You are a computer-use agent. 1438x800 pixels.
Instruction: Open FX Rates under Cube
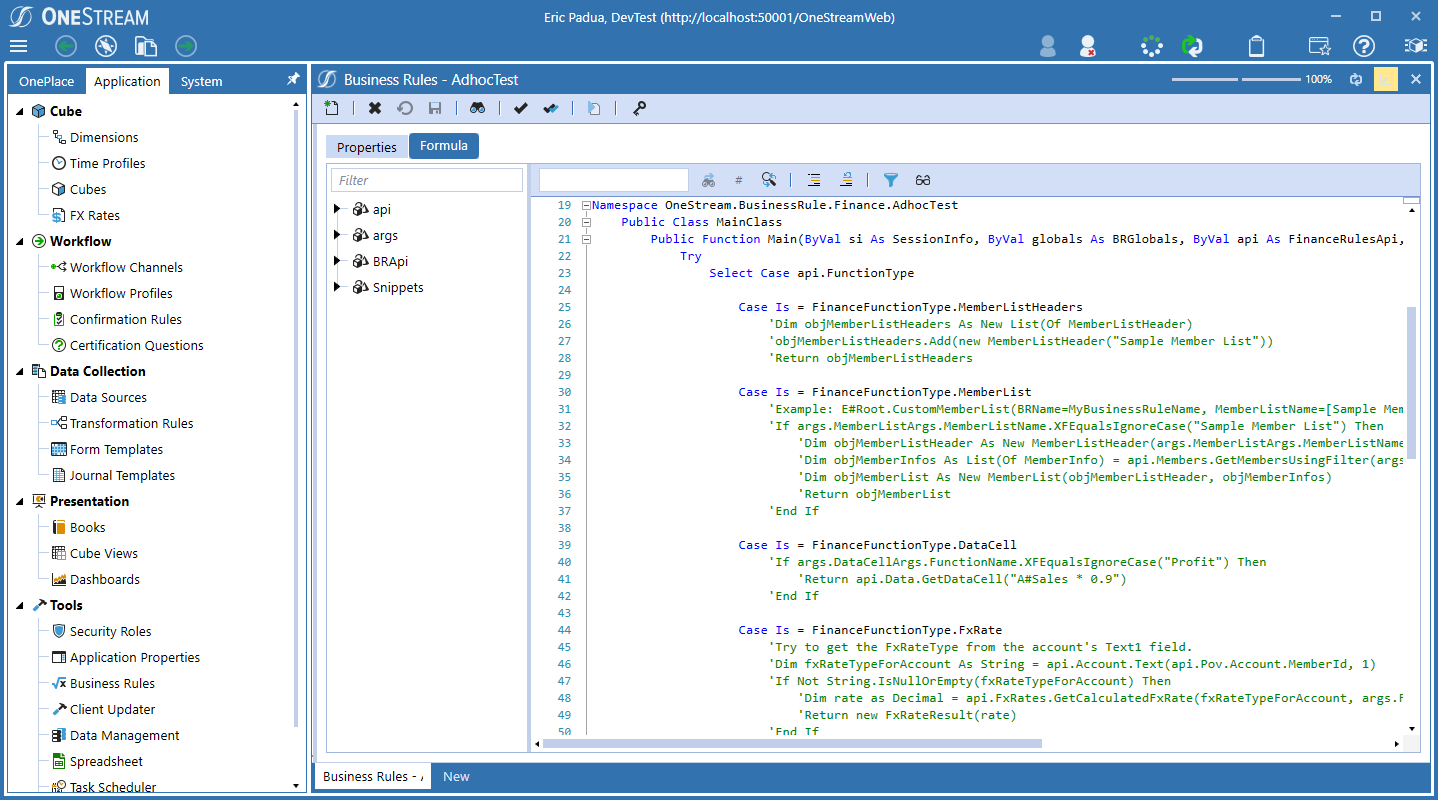pyautogui.click(x=95, y=215)
